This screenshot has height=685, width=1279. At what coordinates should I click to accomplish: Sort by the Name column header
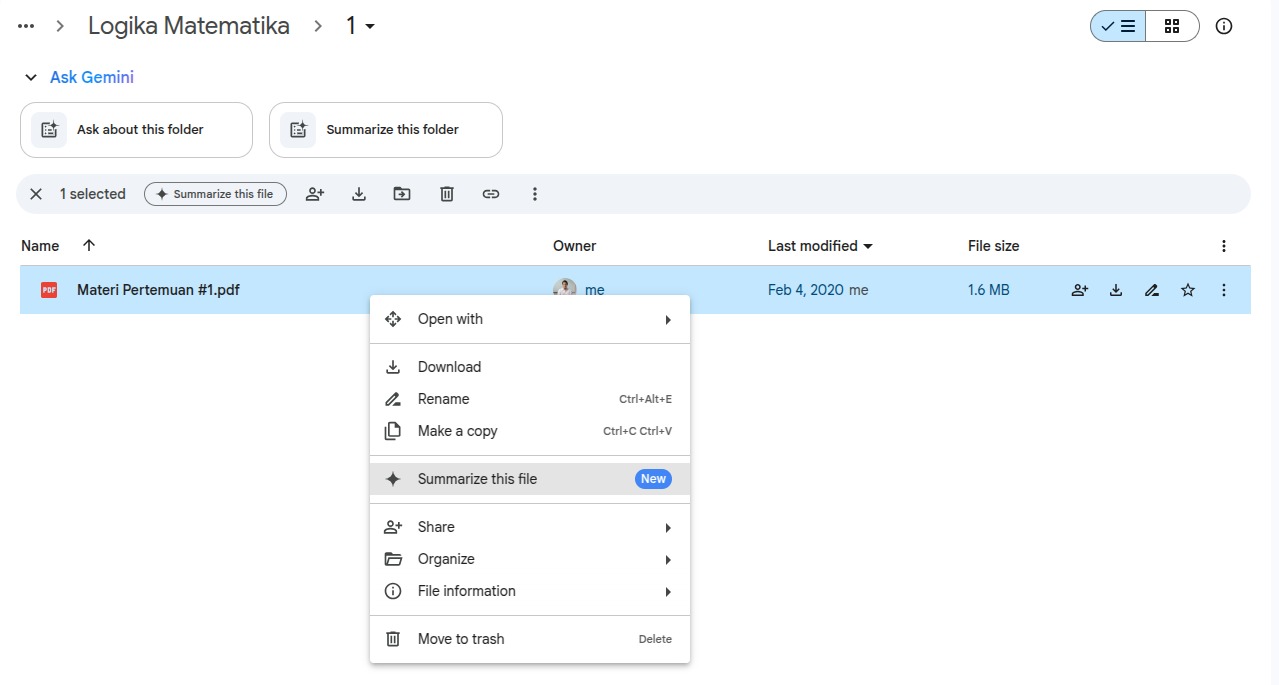point(40,246)
